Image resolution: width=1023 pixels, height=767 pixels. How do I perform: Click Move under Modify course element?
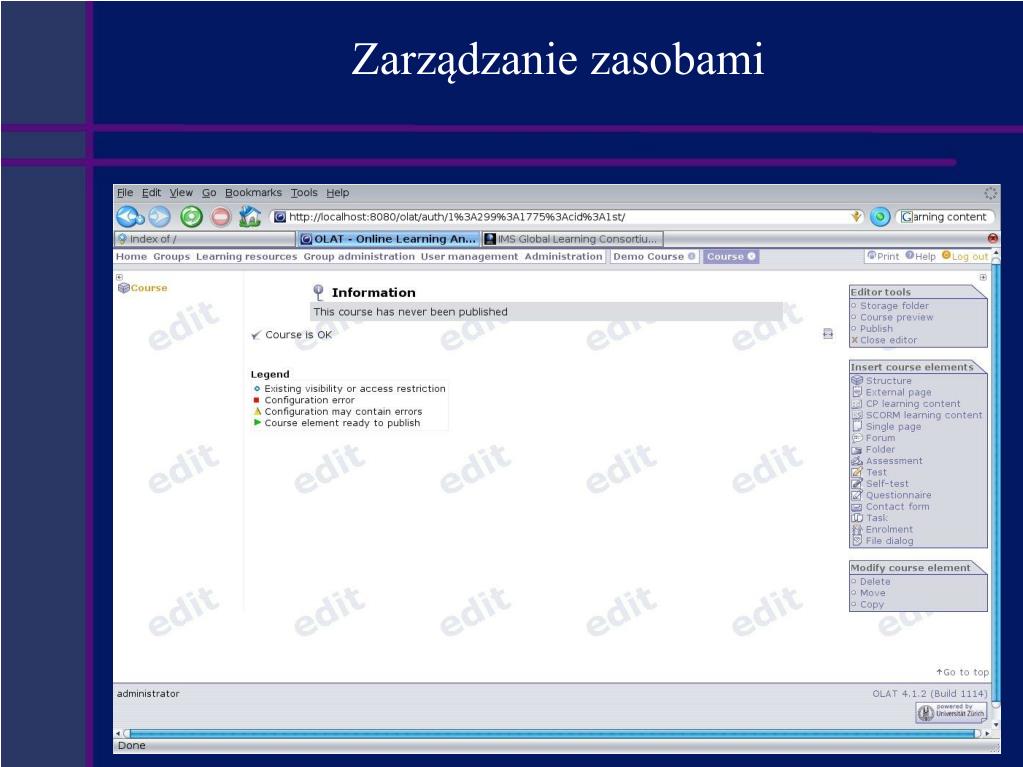tap(872, 593)
